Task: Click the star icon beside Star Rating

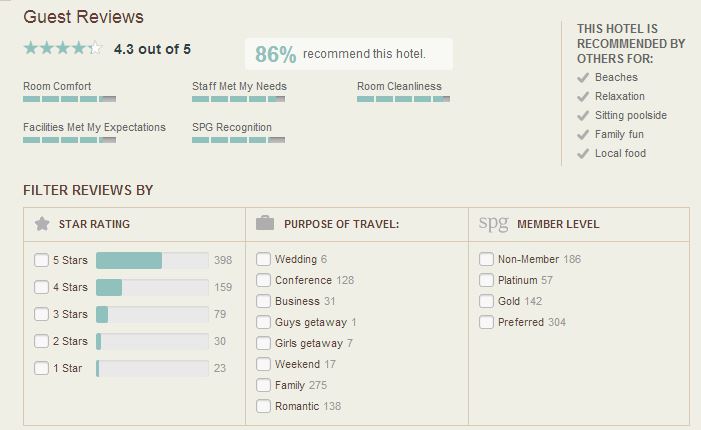Action: click(42, 223)
